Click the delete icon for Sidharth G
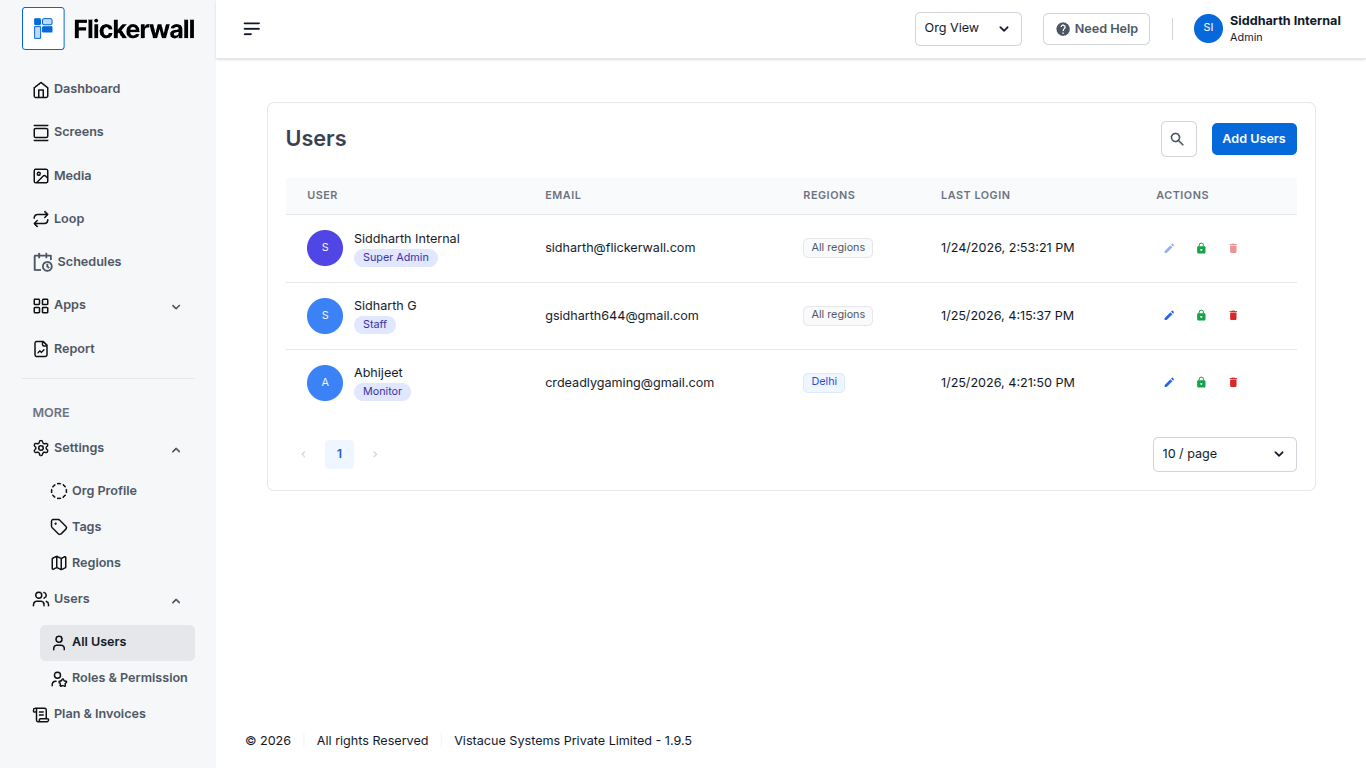The image size is (1366, 768). (1233, 315)
